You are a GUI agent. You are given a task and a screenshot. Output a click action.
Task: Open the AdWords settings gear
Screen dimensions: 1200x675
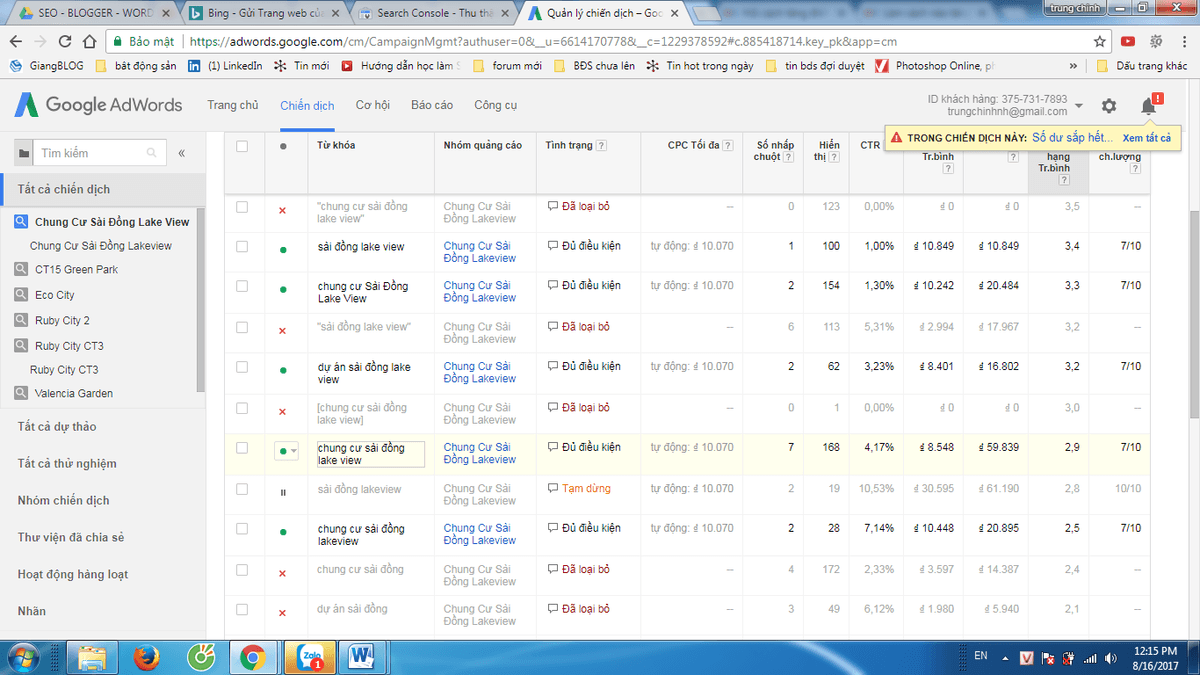click(1109, 106)
